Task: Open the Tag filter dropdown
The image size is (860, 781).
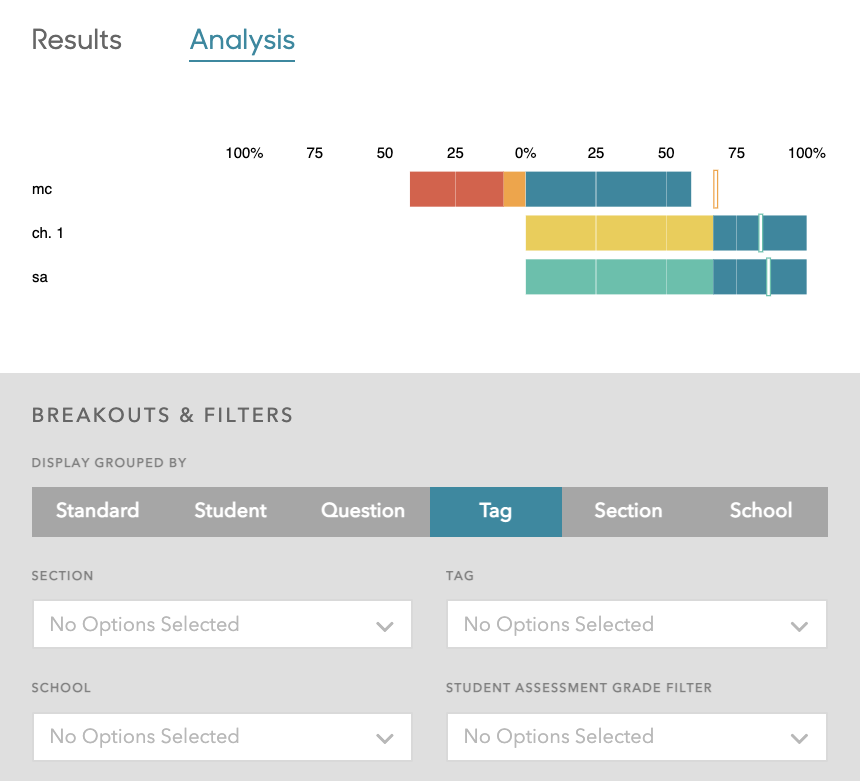Action: coord(636,624)
